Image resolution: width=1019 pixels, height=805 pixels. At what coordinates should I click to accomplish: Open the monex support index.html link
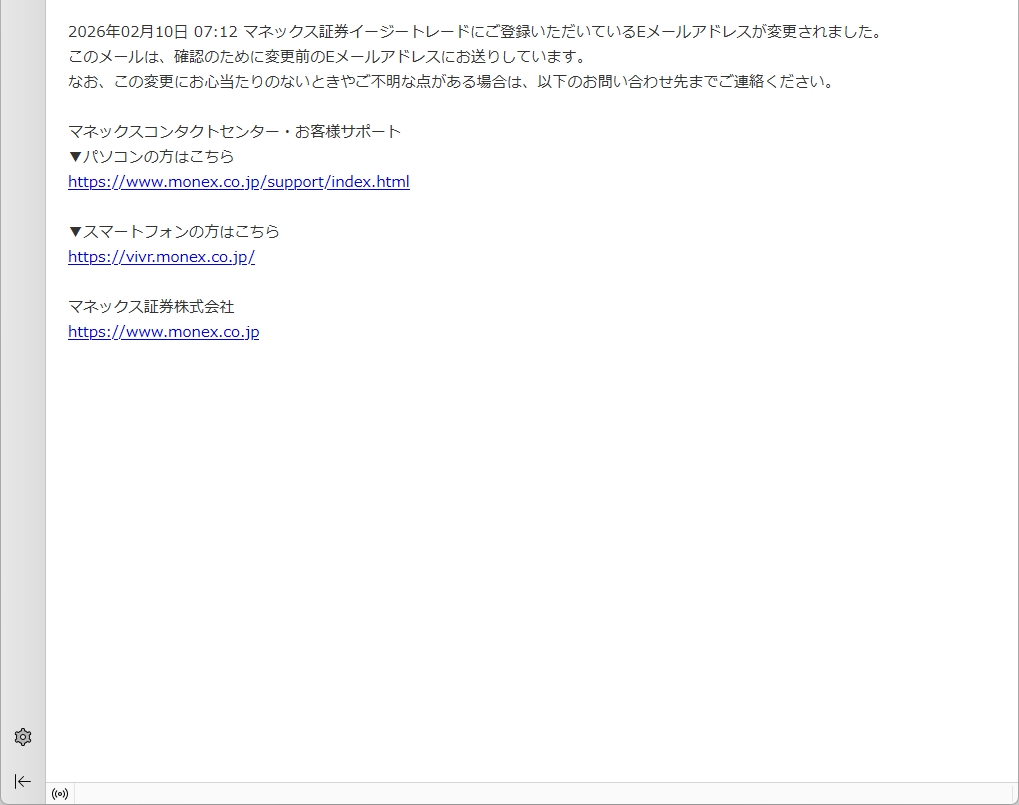click(238, 182)
